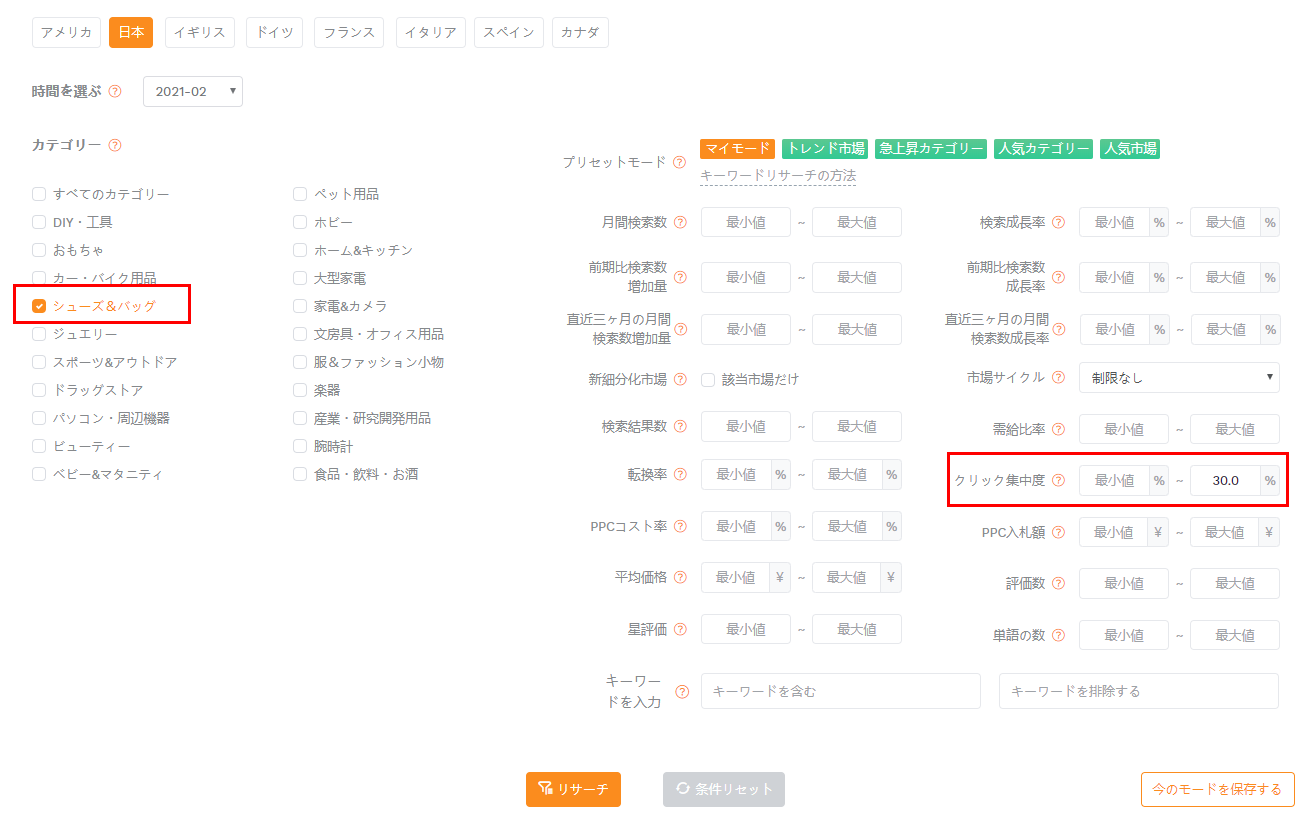Screen dimensions: 1308x823
Task: Click help icon for 月間検索数
Action: point(680,222)
